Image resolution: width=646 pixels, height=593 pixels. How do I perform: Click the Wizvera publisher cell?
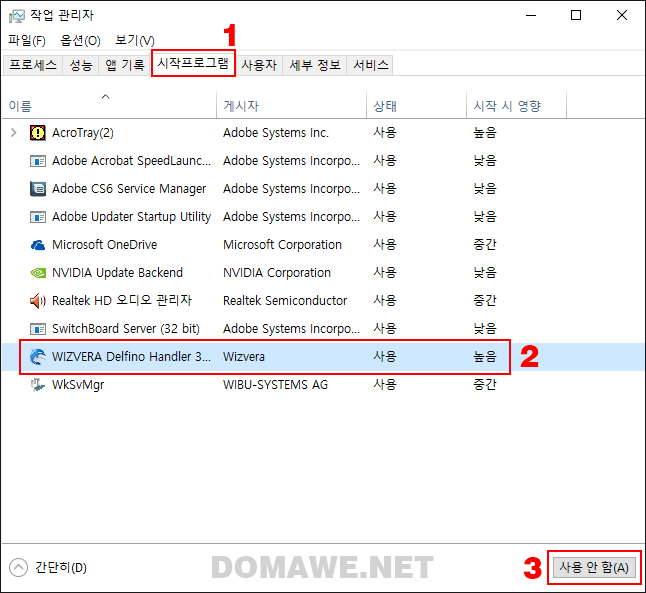tap(244, 356)
